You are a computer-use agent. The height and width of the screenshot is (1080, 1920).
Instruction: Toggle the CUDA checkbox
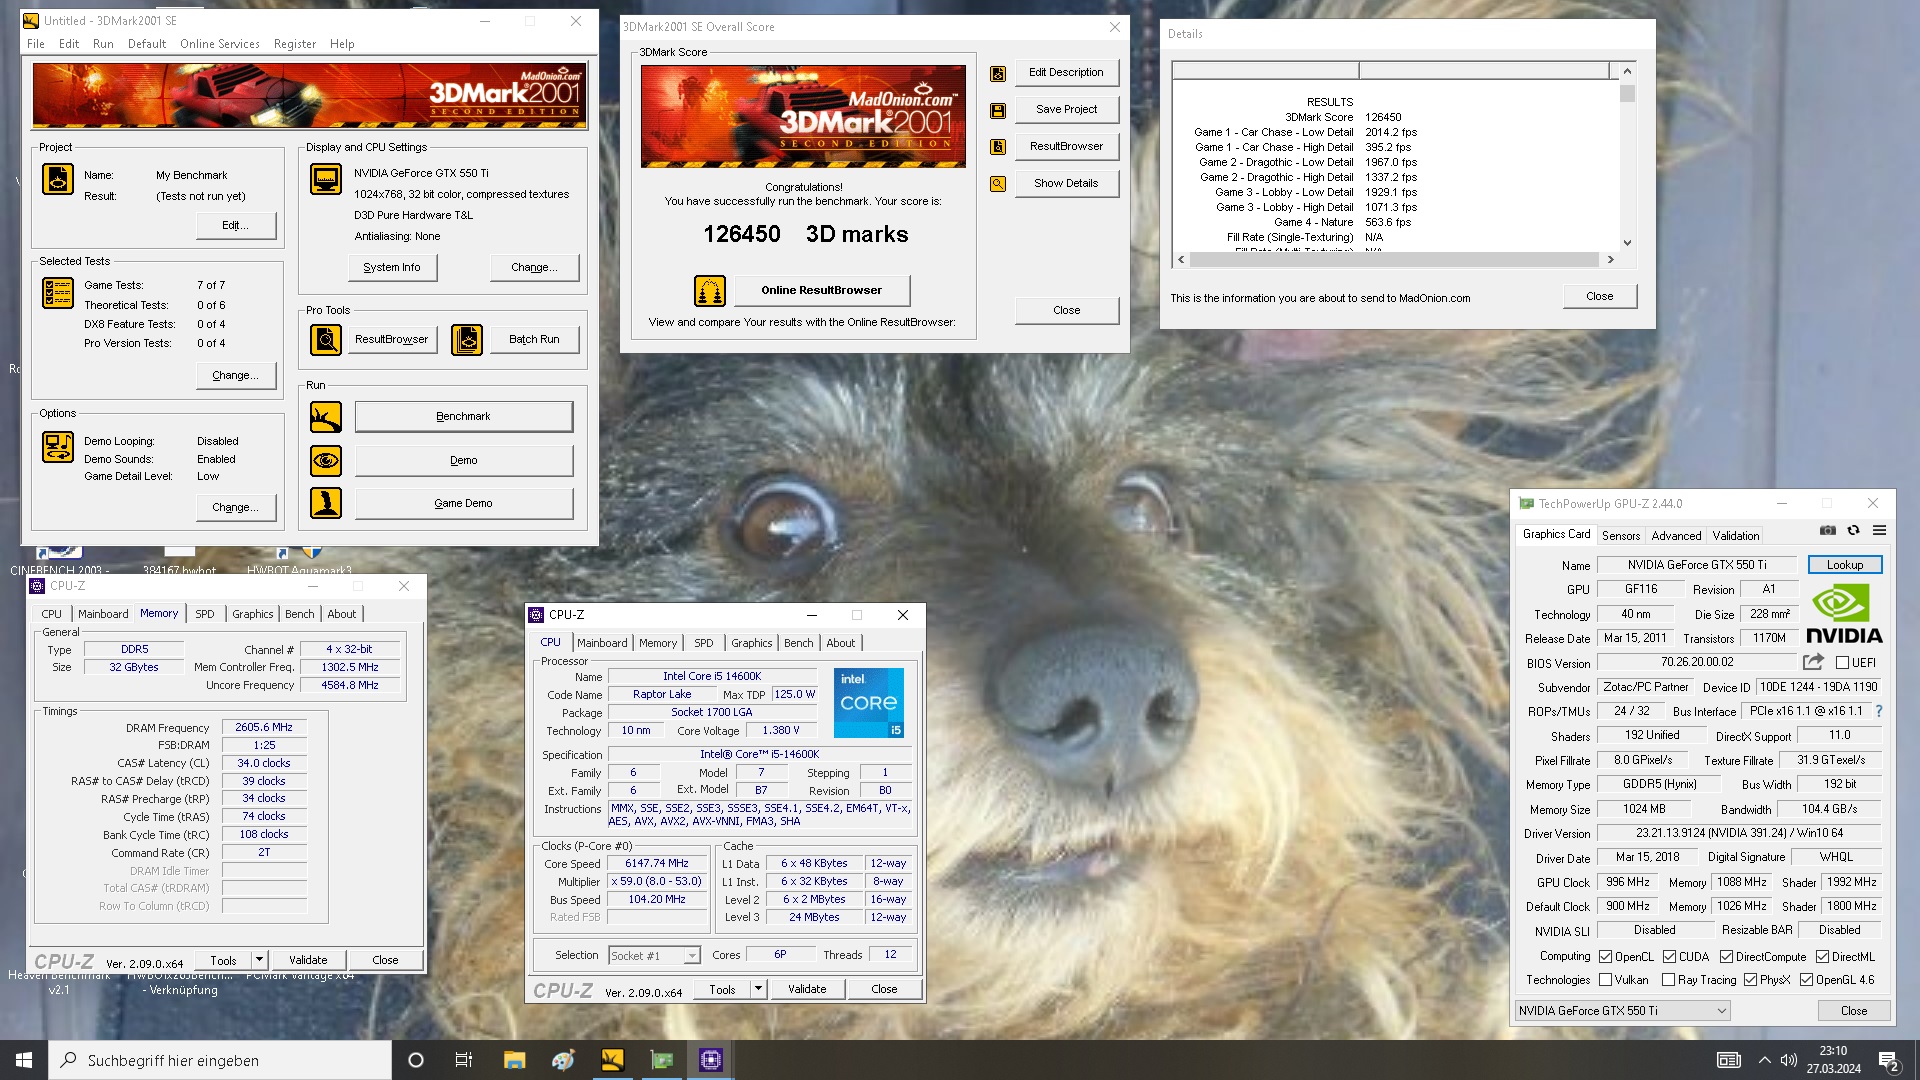click(x=1669, y=957)
